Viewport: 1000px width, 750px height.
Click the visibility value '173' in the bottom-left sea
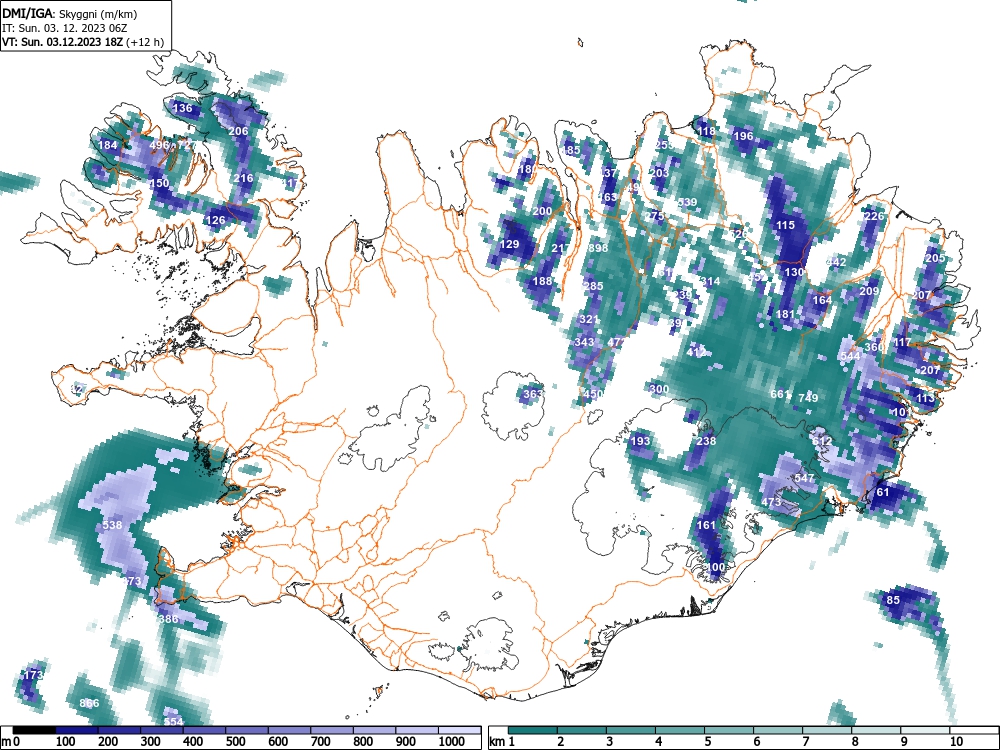point(33,675)
